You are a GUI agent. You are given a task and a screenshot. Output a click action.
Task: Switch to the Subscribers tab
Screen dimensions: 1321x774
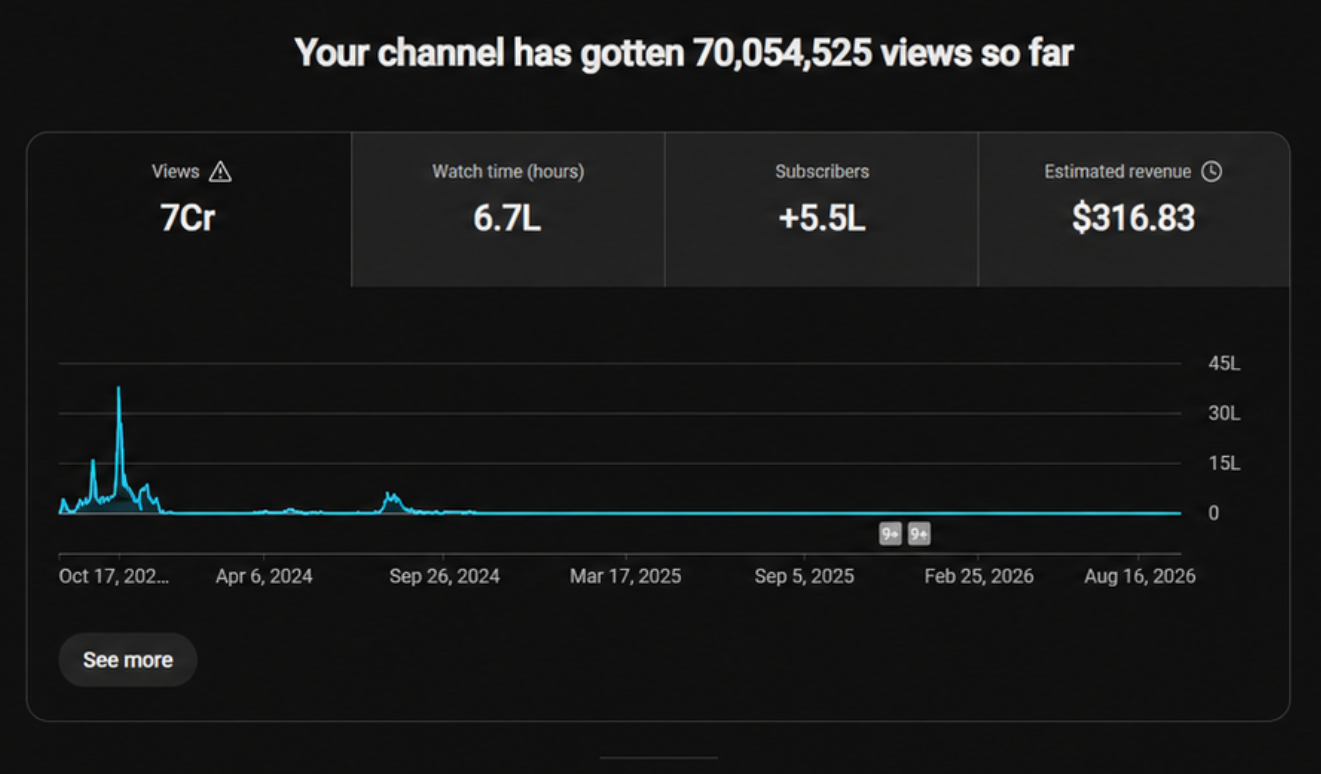point(821,210)
